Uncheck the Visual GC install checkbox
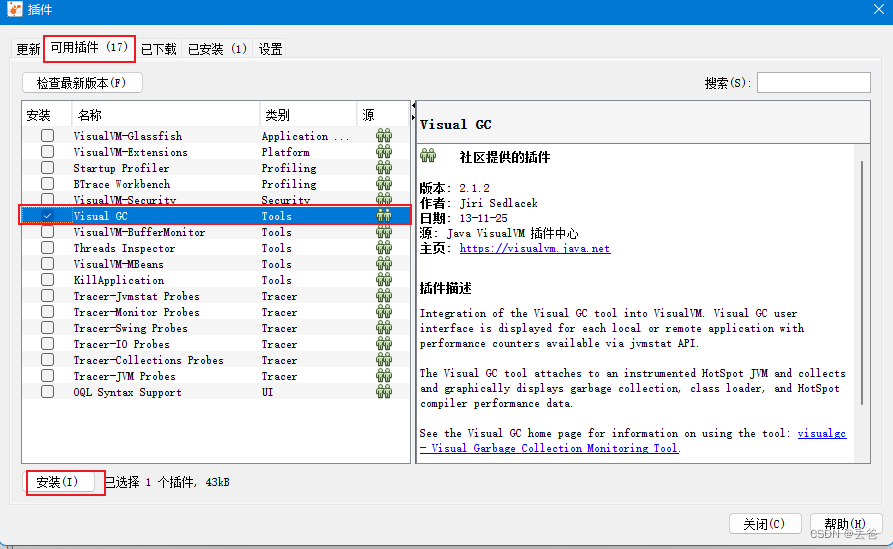The height and width of the screenshot is (549, 893). [47, 216]
